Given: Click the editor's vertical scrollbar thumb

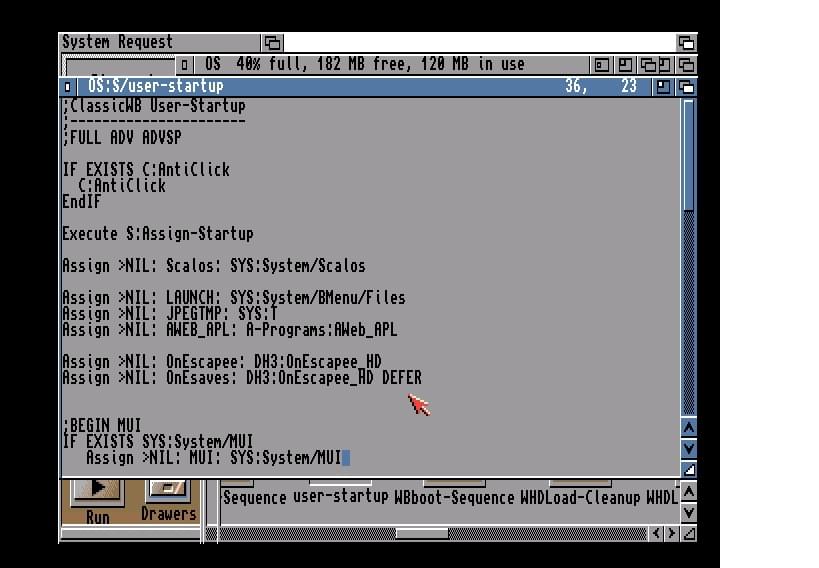Looking at the screenshot, I should point(688,155).
